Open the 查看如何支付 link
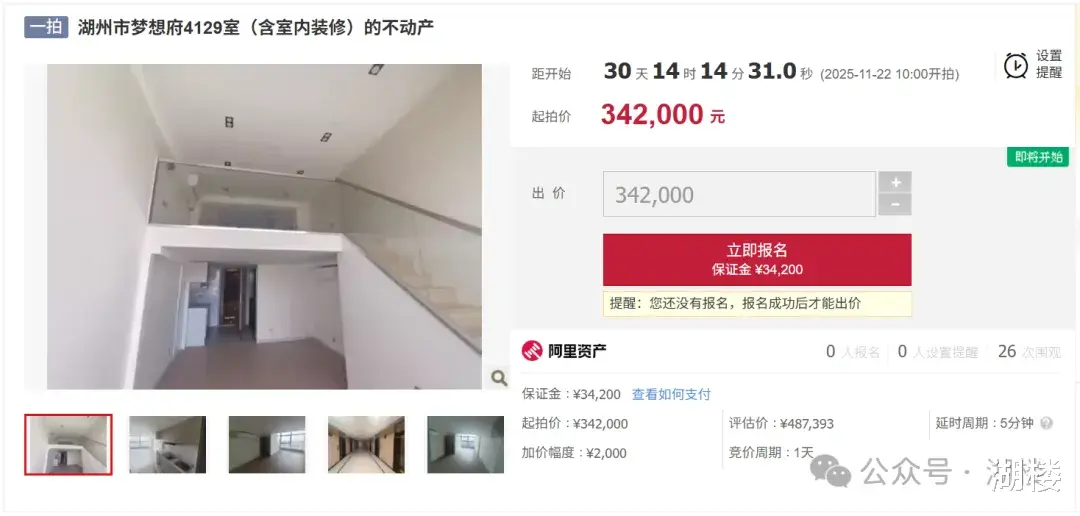 (x=671, y=395)
